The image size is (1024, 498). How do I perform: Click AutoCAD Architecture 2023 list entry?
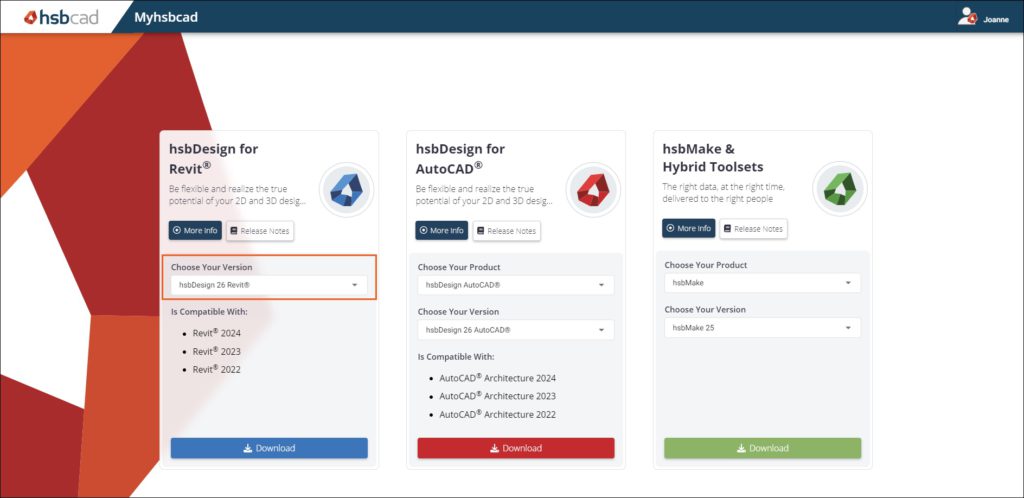pos(498,396)
